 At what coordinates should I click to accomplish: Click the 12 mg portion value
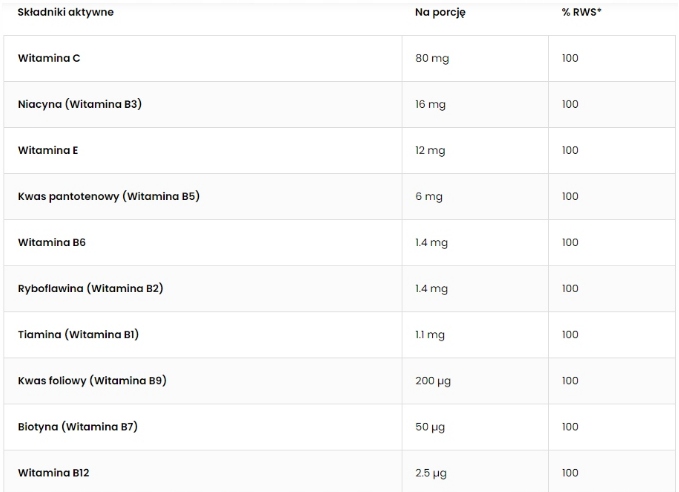pos(430,150)
